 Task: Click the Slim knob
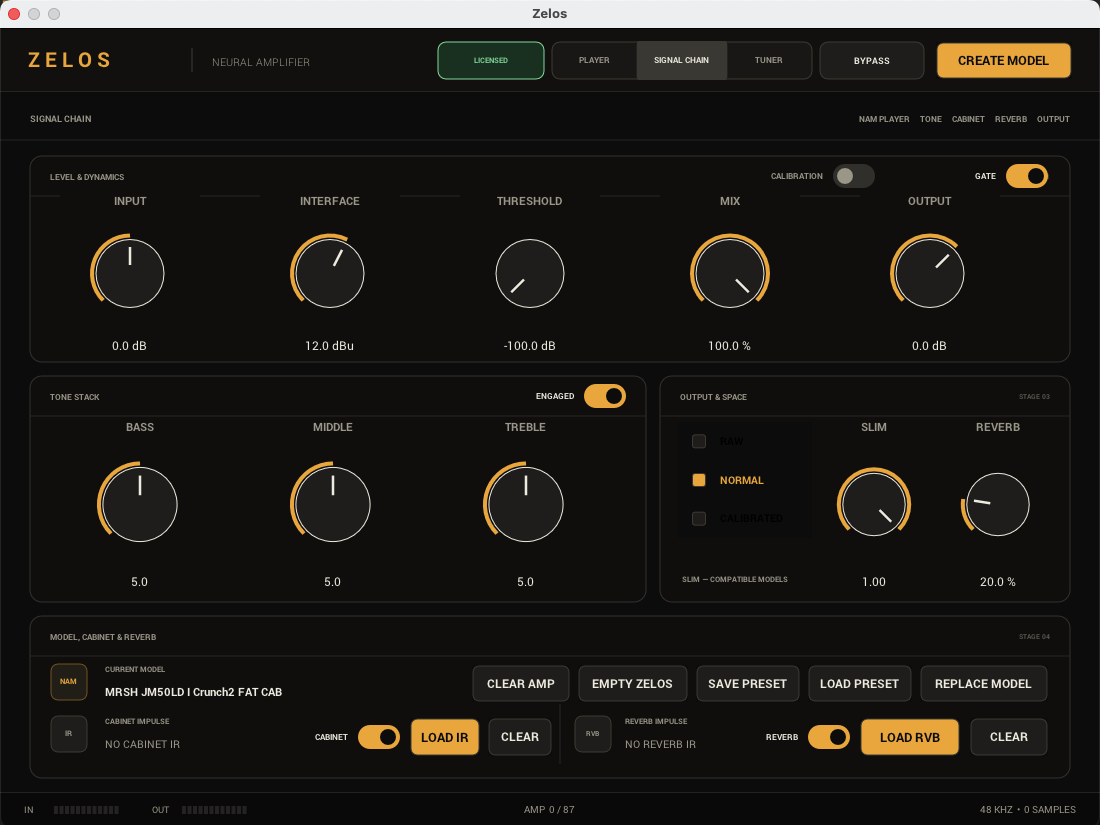874,504
